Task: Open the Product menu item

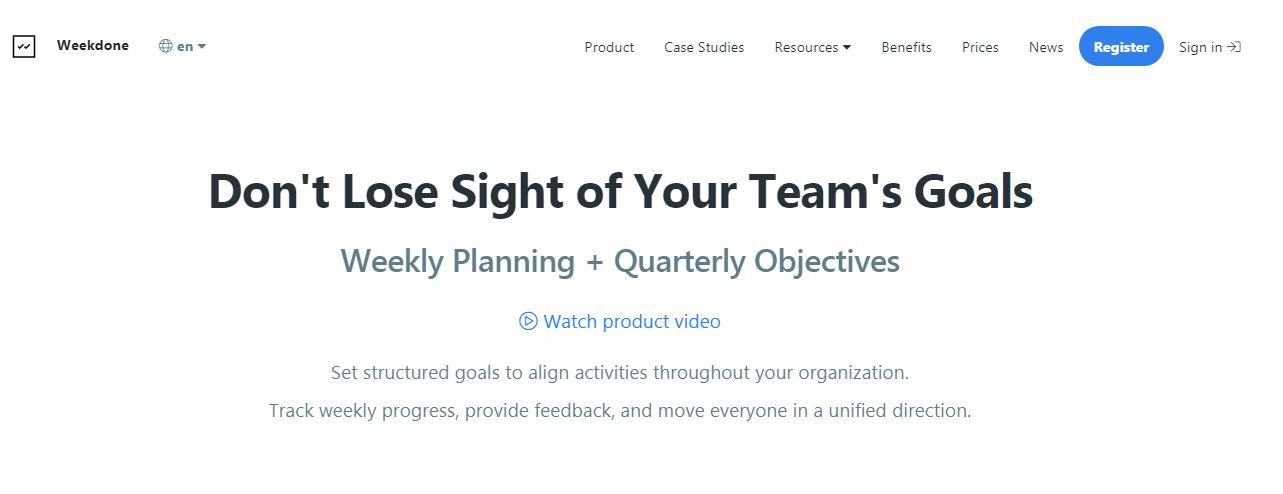Action: coord(609,47)
